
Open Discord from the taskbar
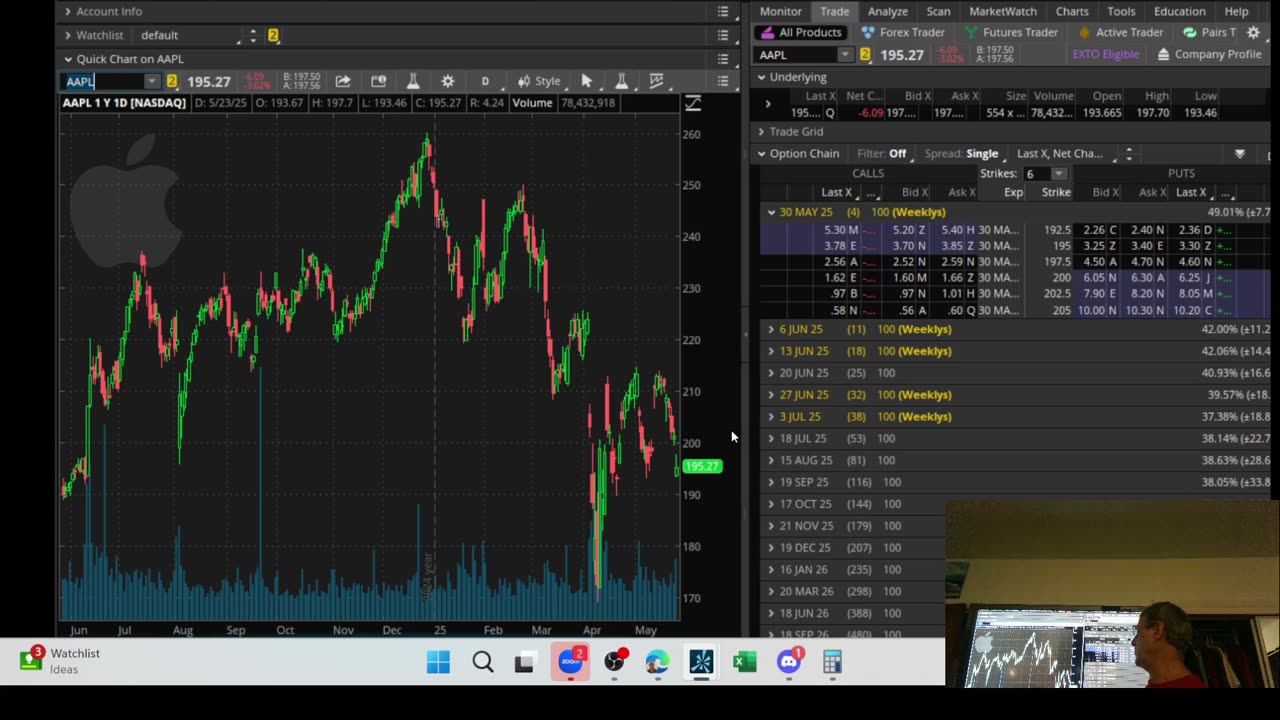(789, 662)
